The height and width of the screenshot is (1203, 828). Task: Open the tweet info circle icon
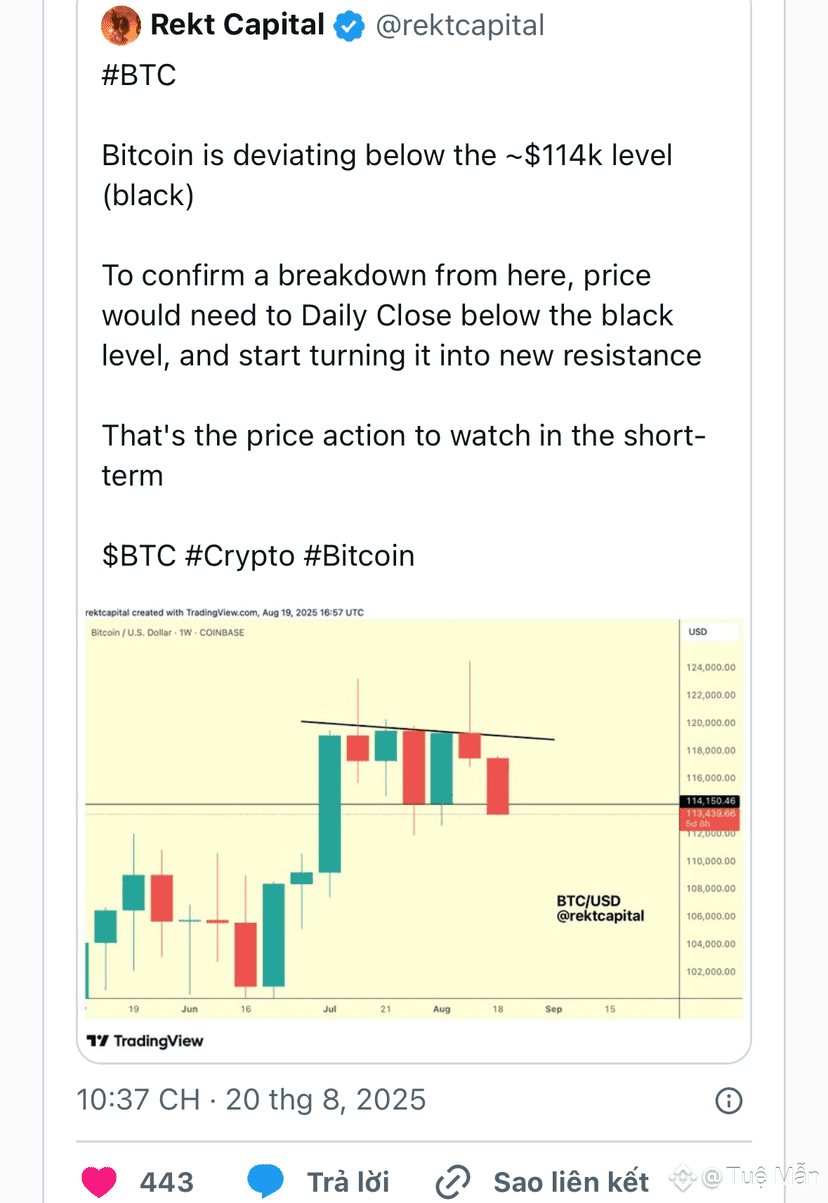(x=729, y=1101)
